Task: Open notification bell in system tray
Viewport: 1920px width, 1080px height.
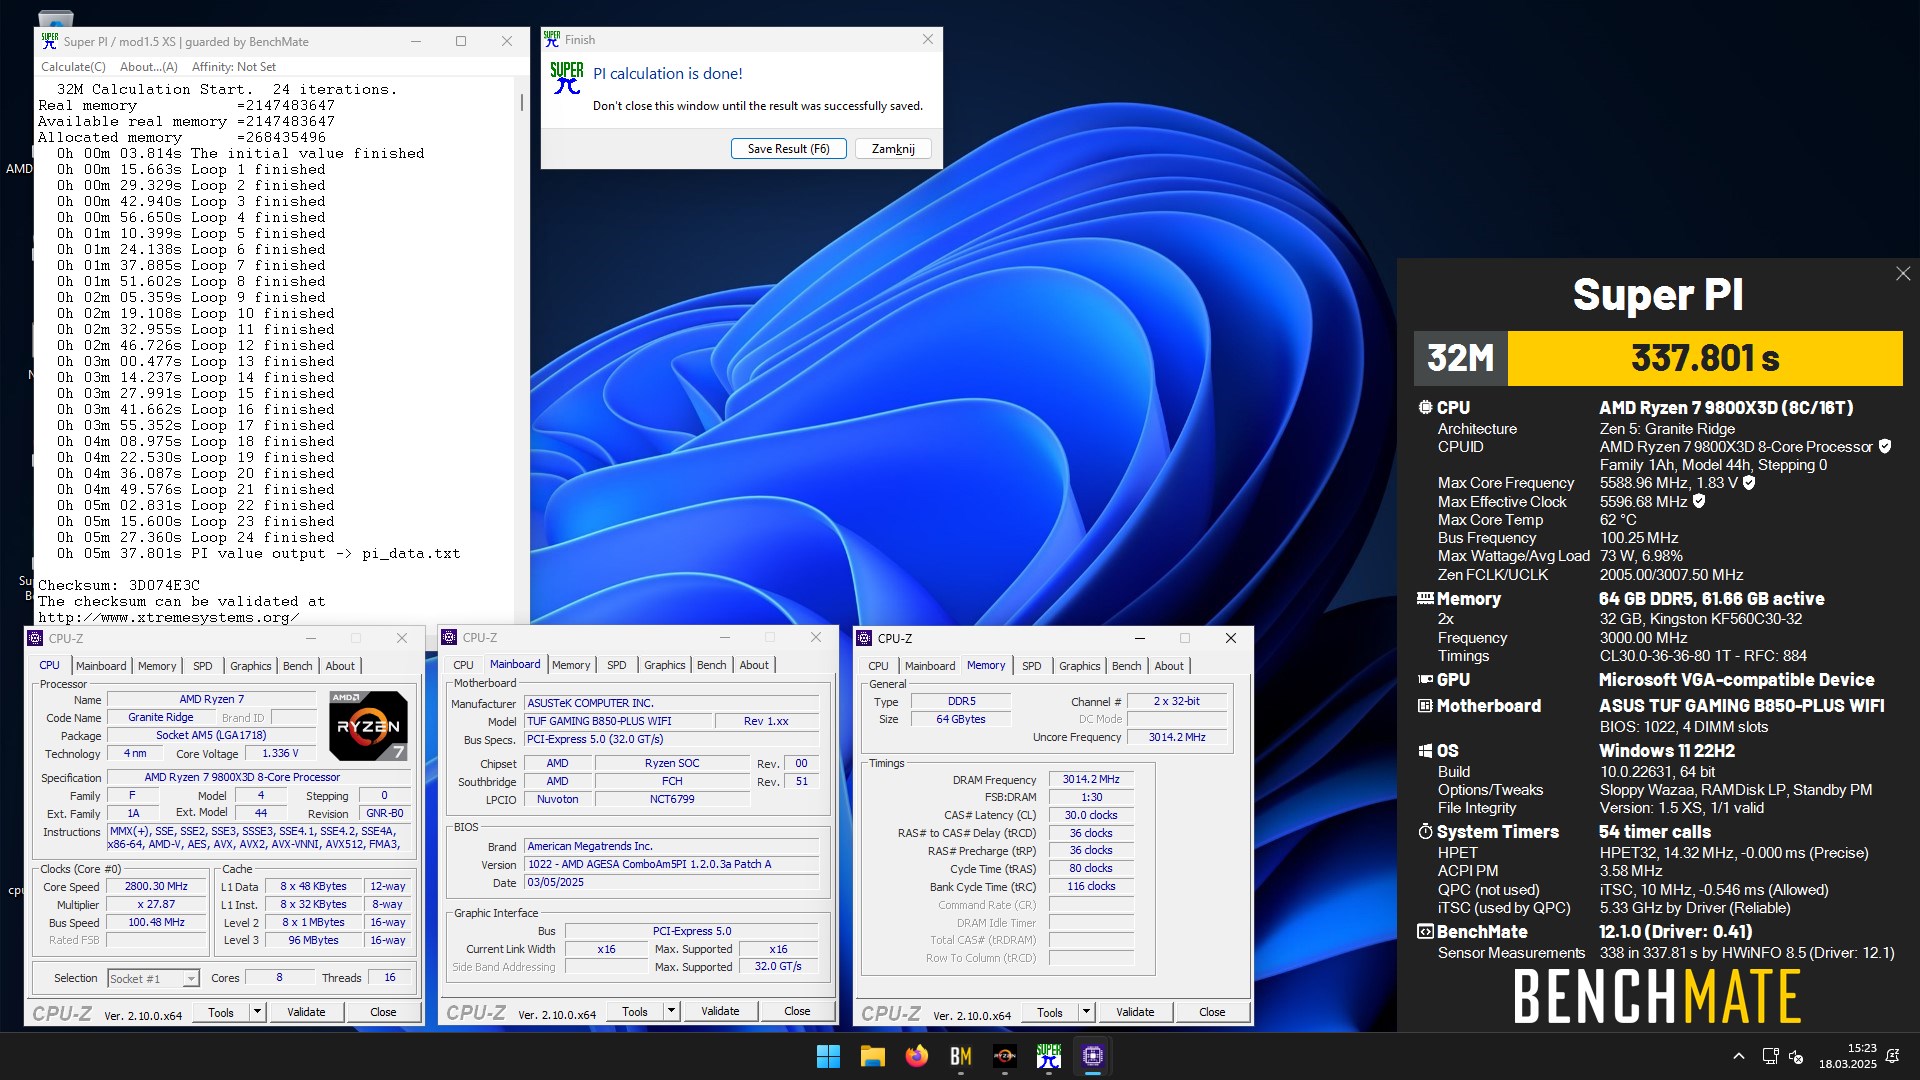Action: pos(1892,1056)
